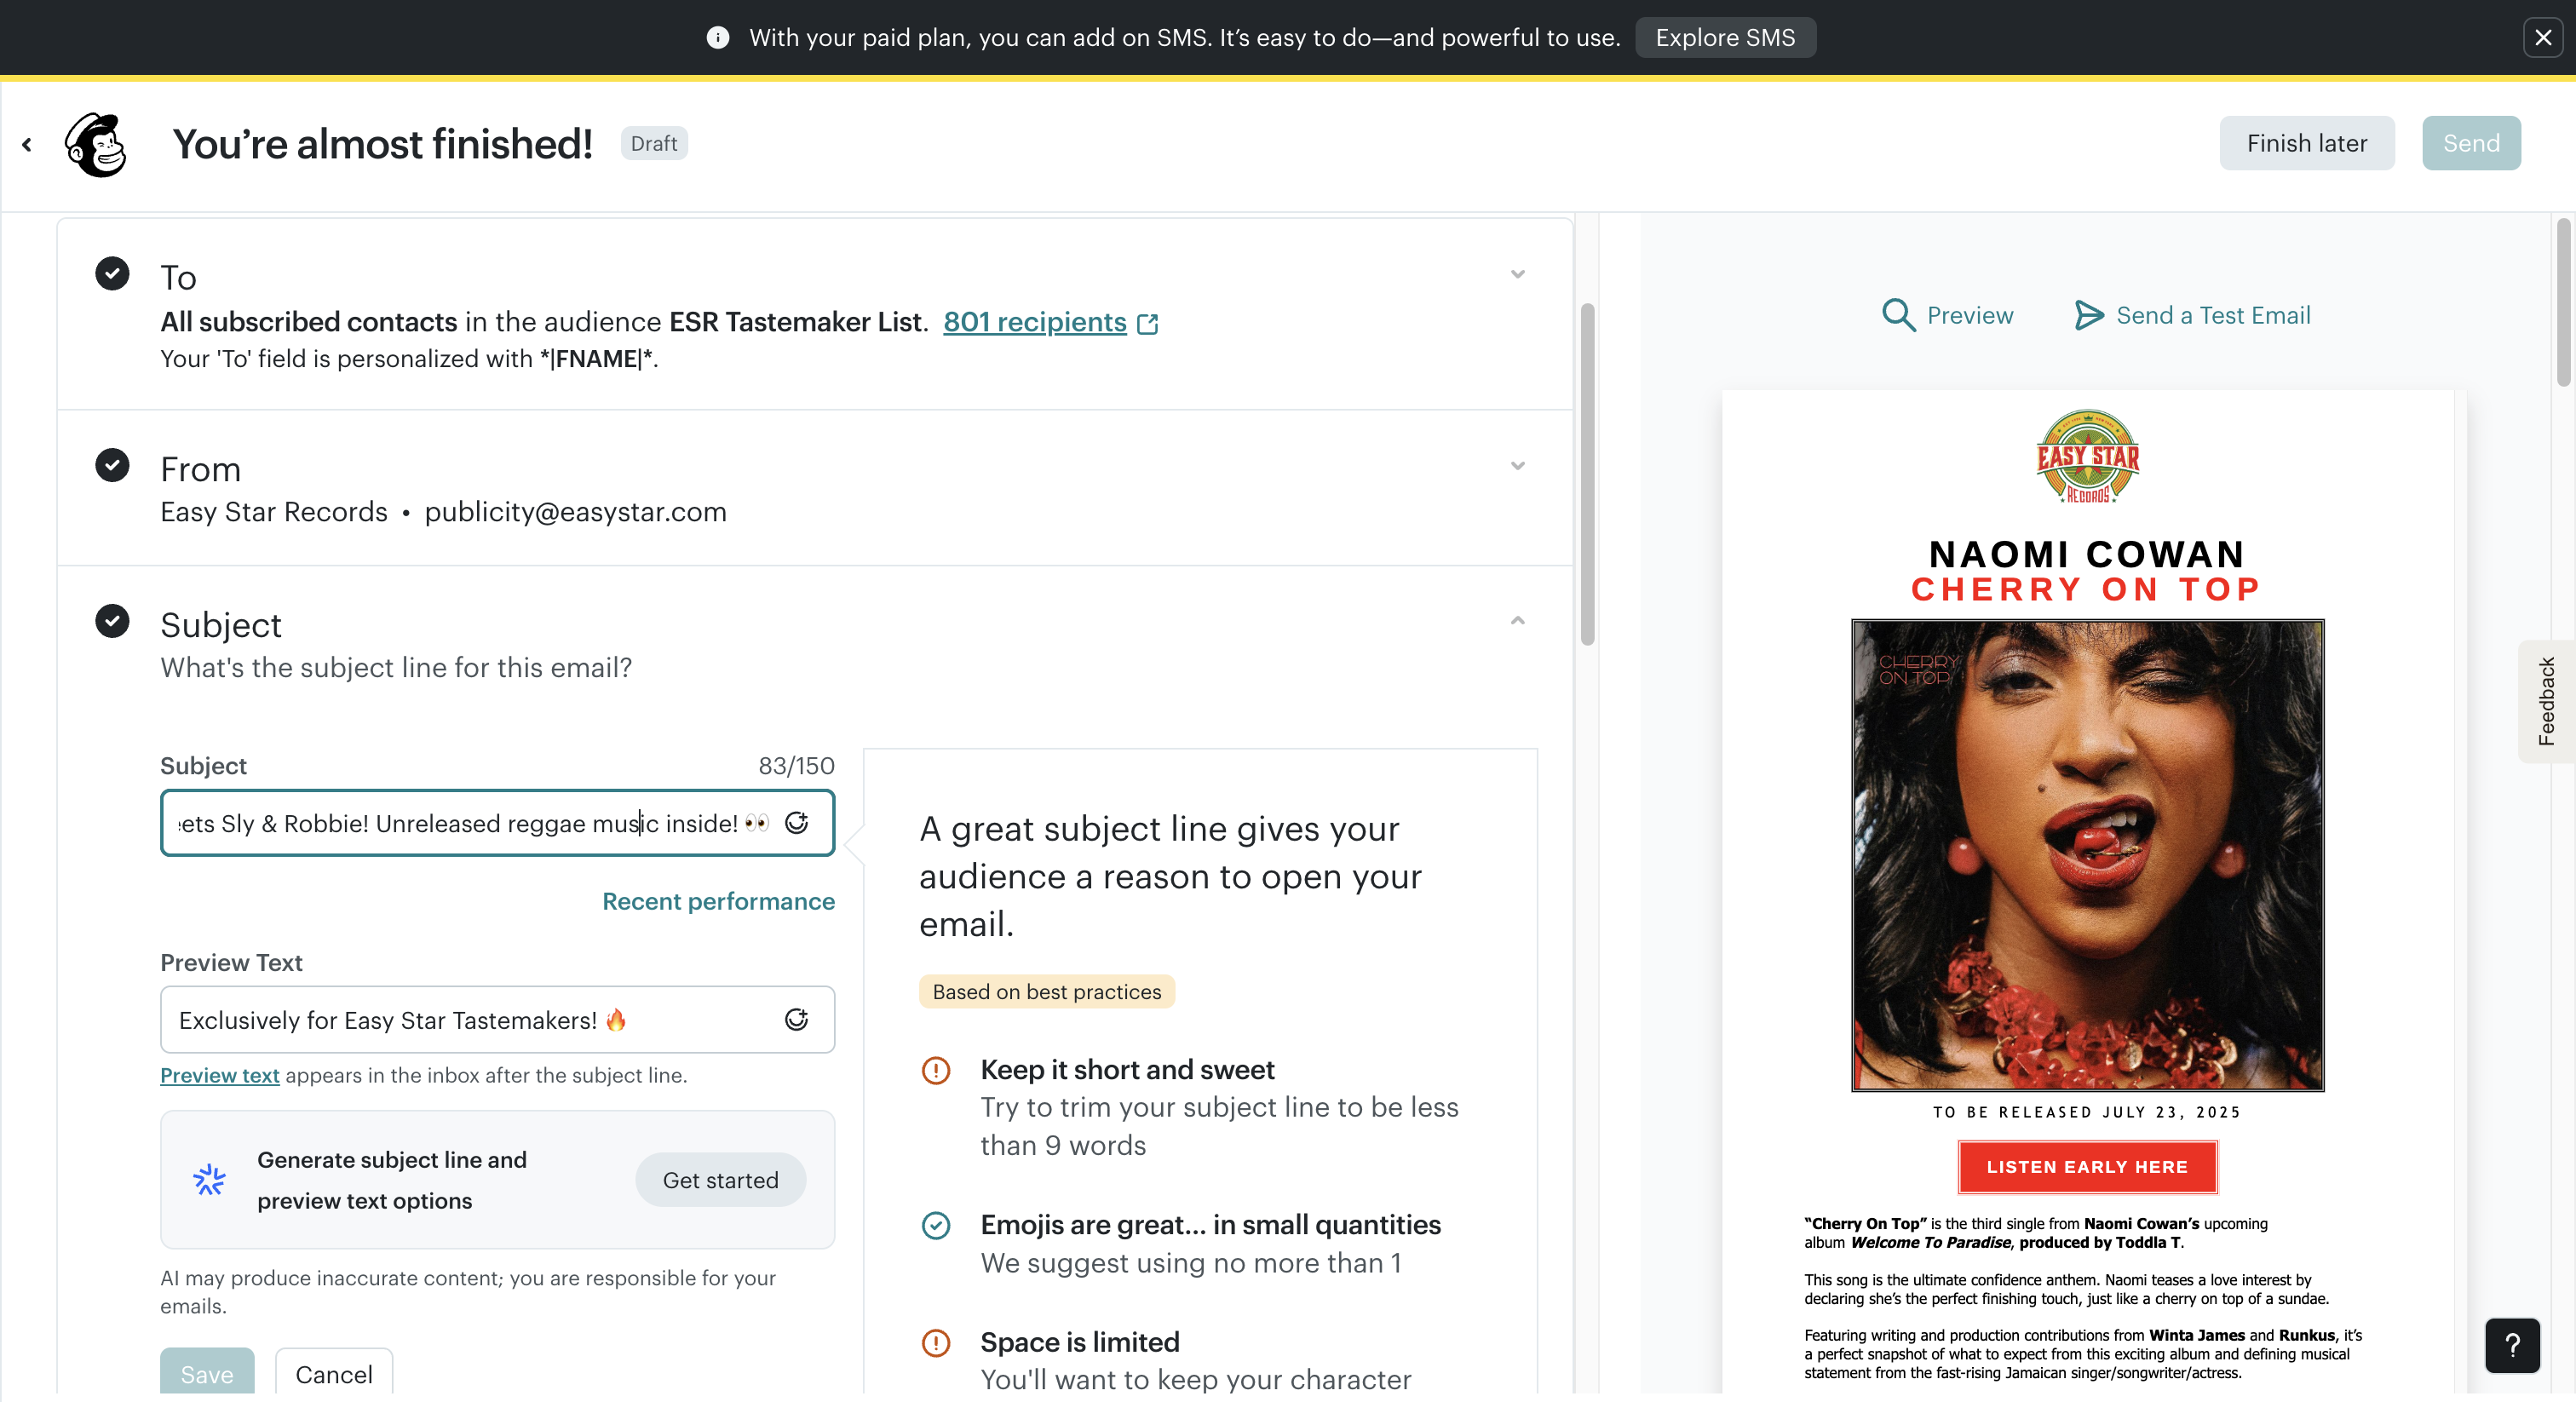
Task: Click the emoji picker icon in Subject field
Action: [x=797, y=823]
